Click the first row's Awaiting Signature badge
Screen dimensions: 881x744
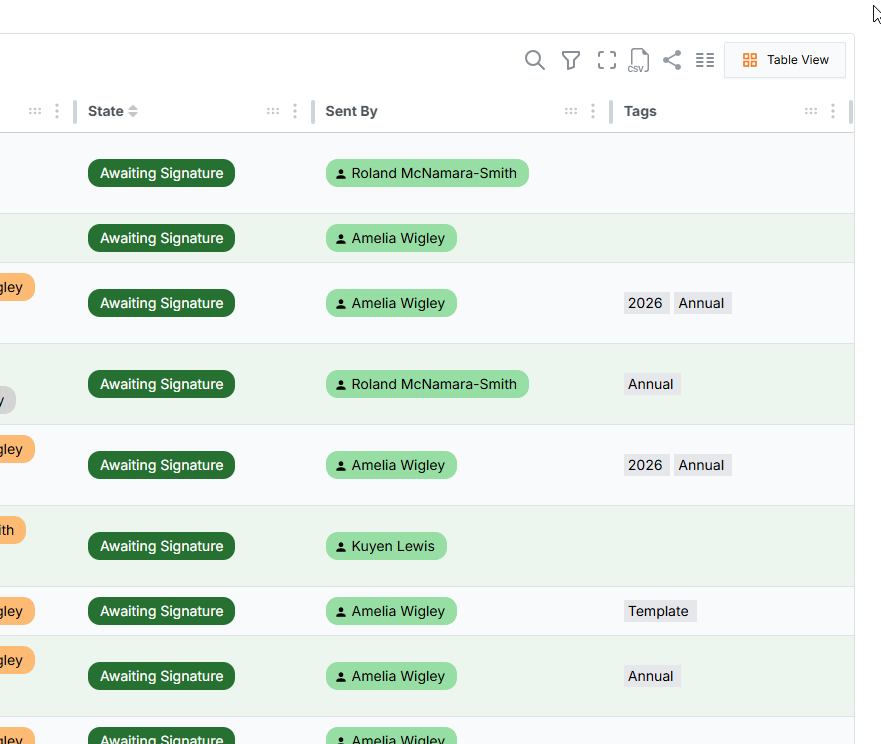161,173
